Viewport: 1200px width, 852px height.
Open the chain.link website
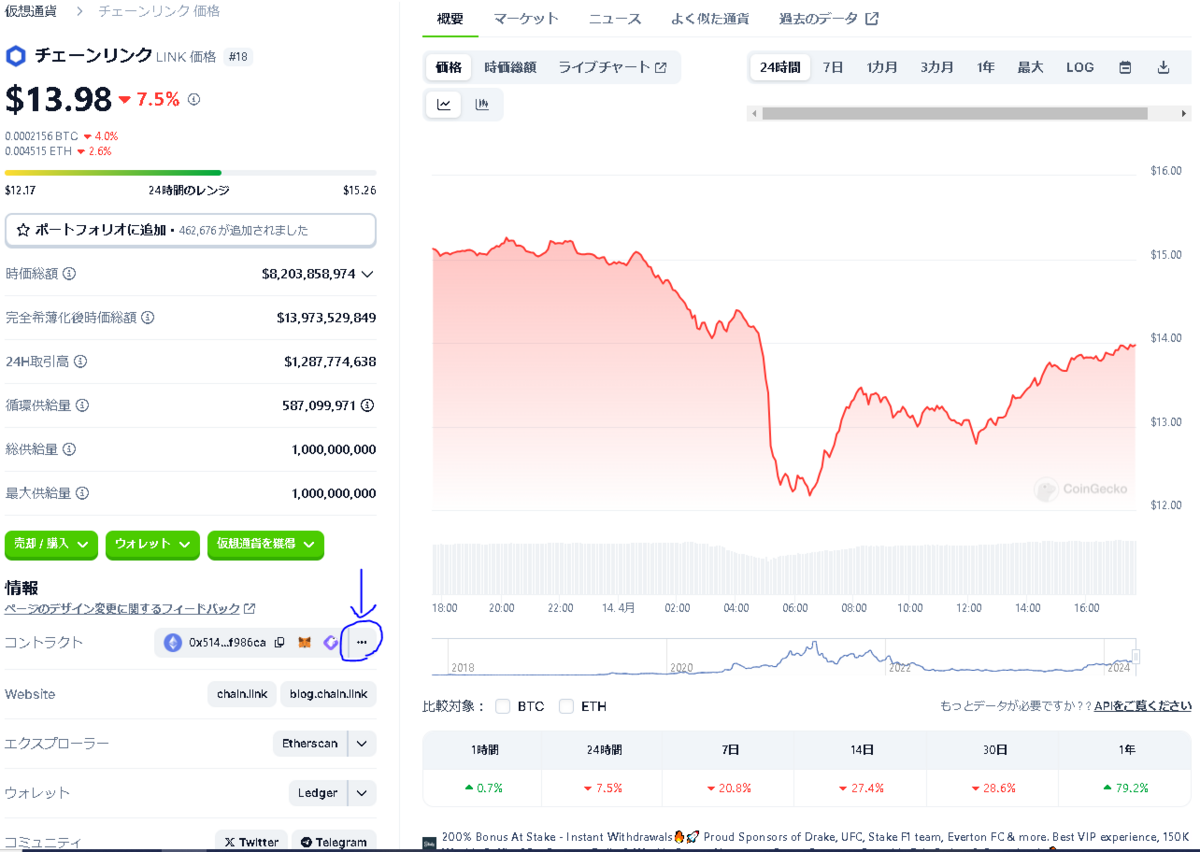[242, 695]
